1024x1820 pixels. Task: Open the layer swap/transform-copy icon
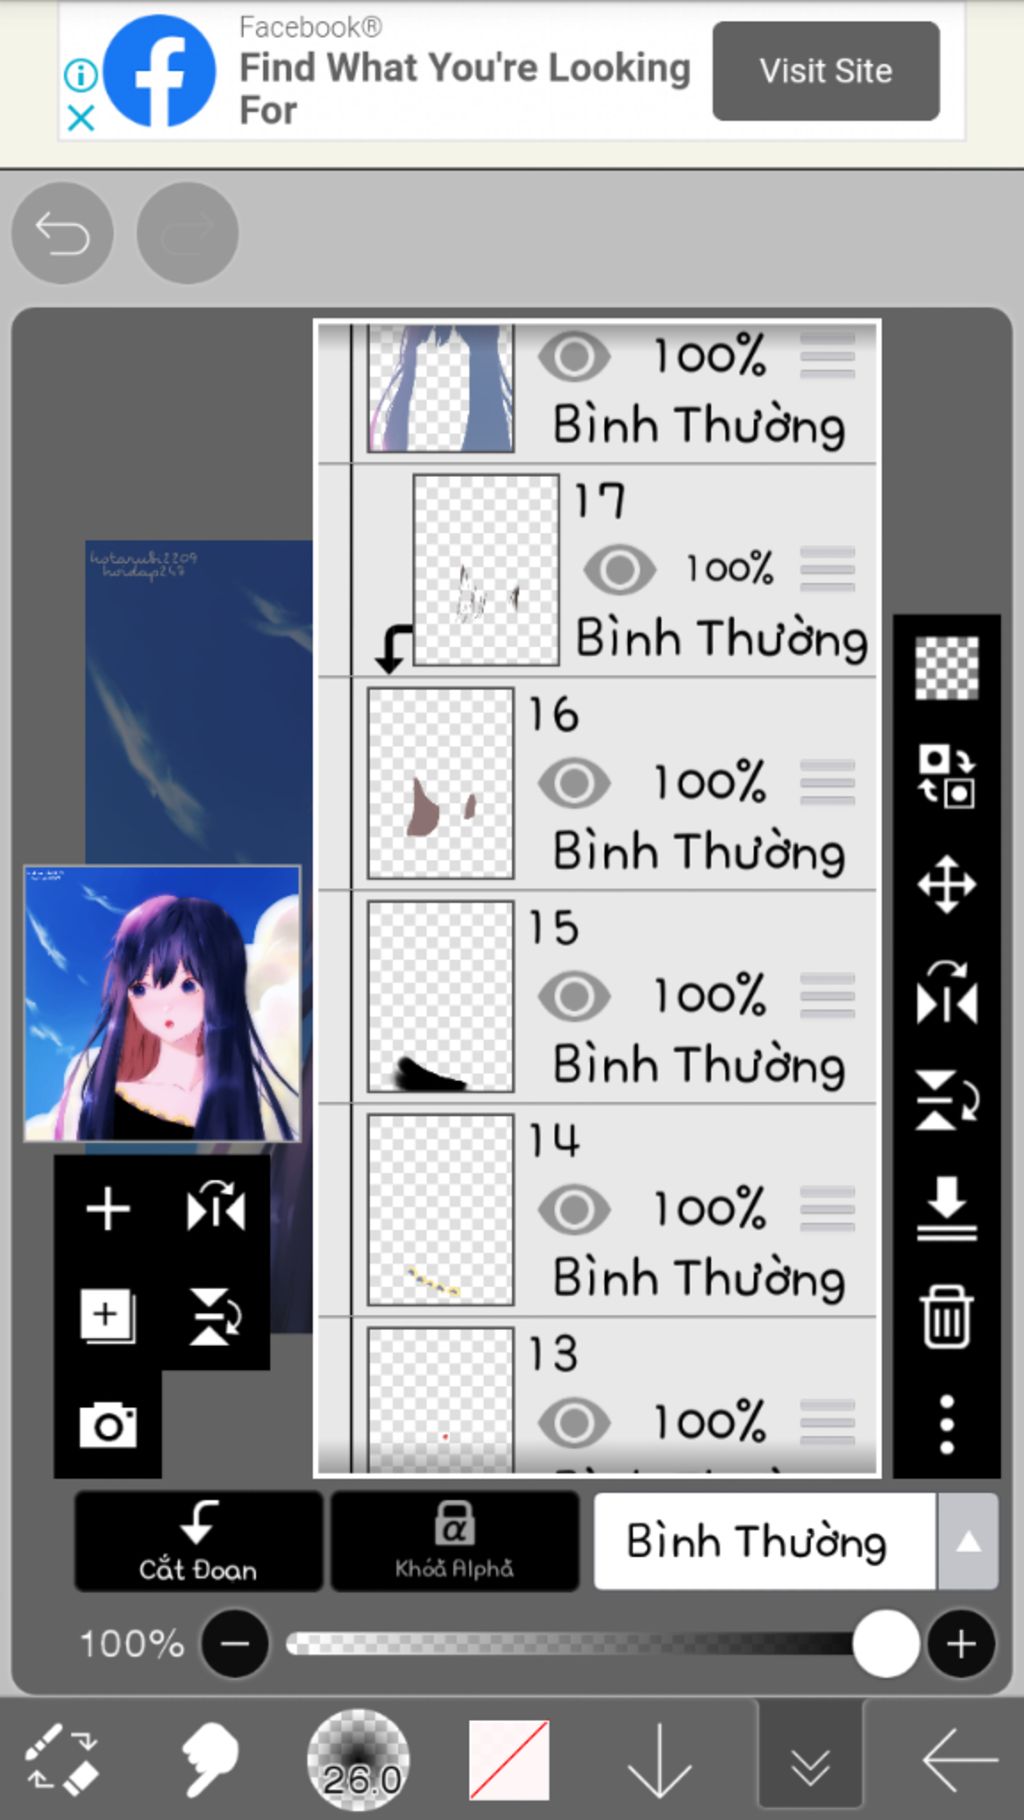tap(946, 775)
